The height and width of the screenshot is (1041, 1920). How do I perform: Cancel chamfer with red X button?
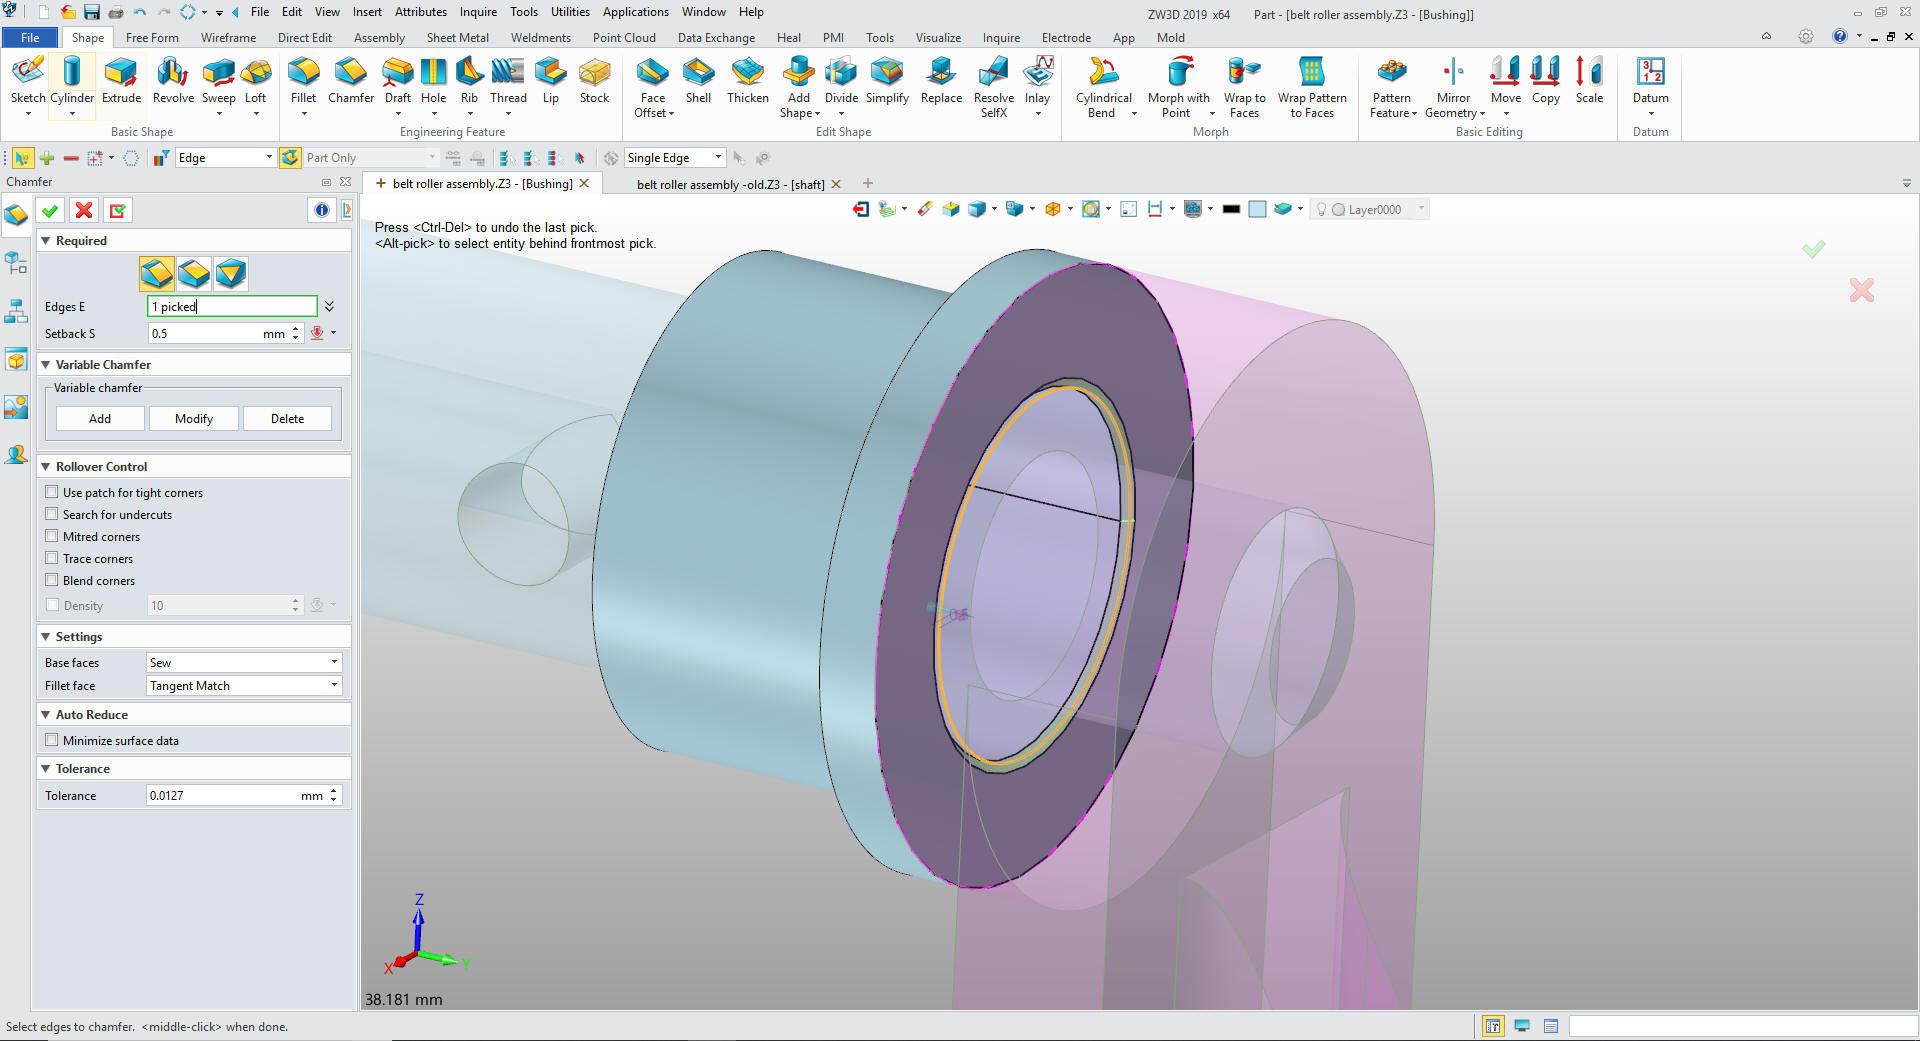point(84,210)
